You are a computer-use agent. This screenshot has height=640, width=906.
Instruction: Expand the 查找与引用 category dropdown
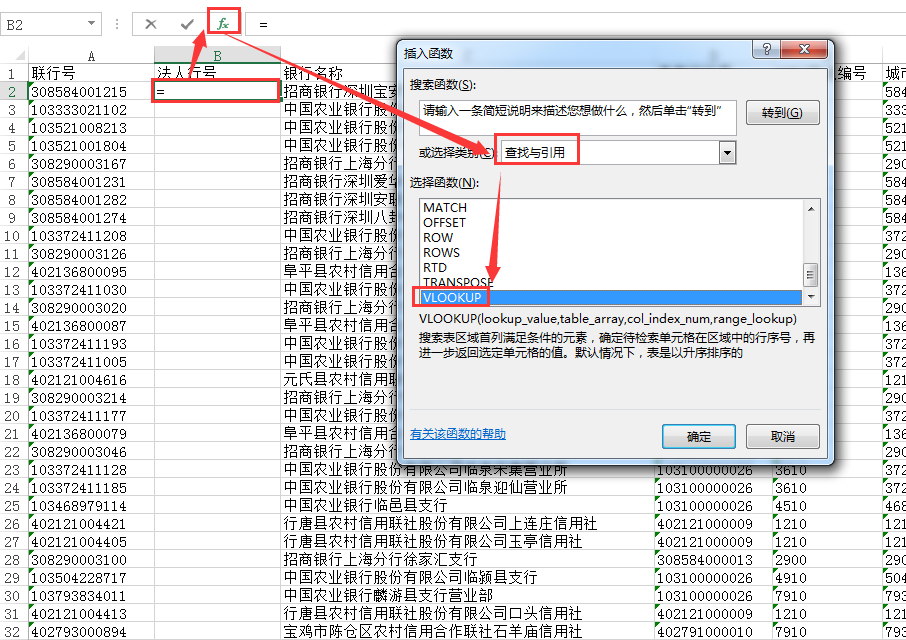click(x=727, y=152)
